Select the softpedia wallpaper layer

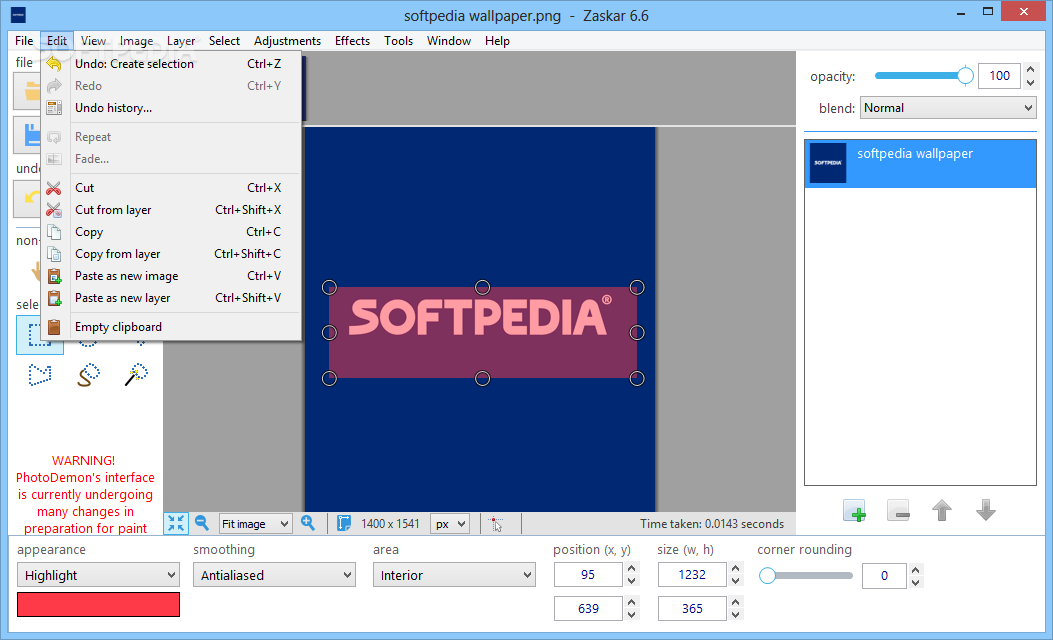(920, 163)
